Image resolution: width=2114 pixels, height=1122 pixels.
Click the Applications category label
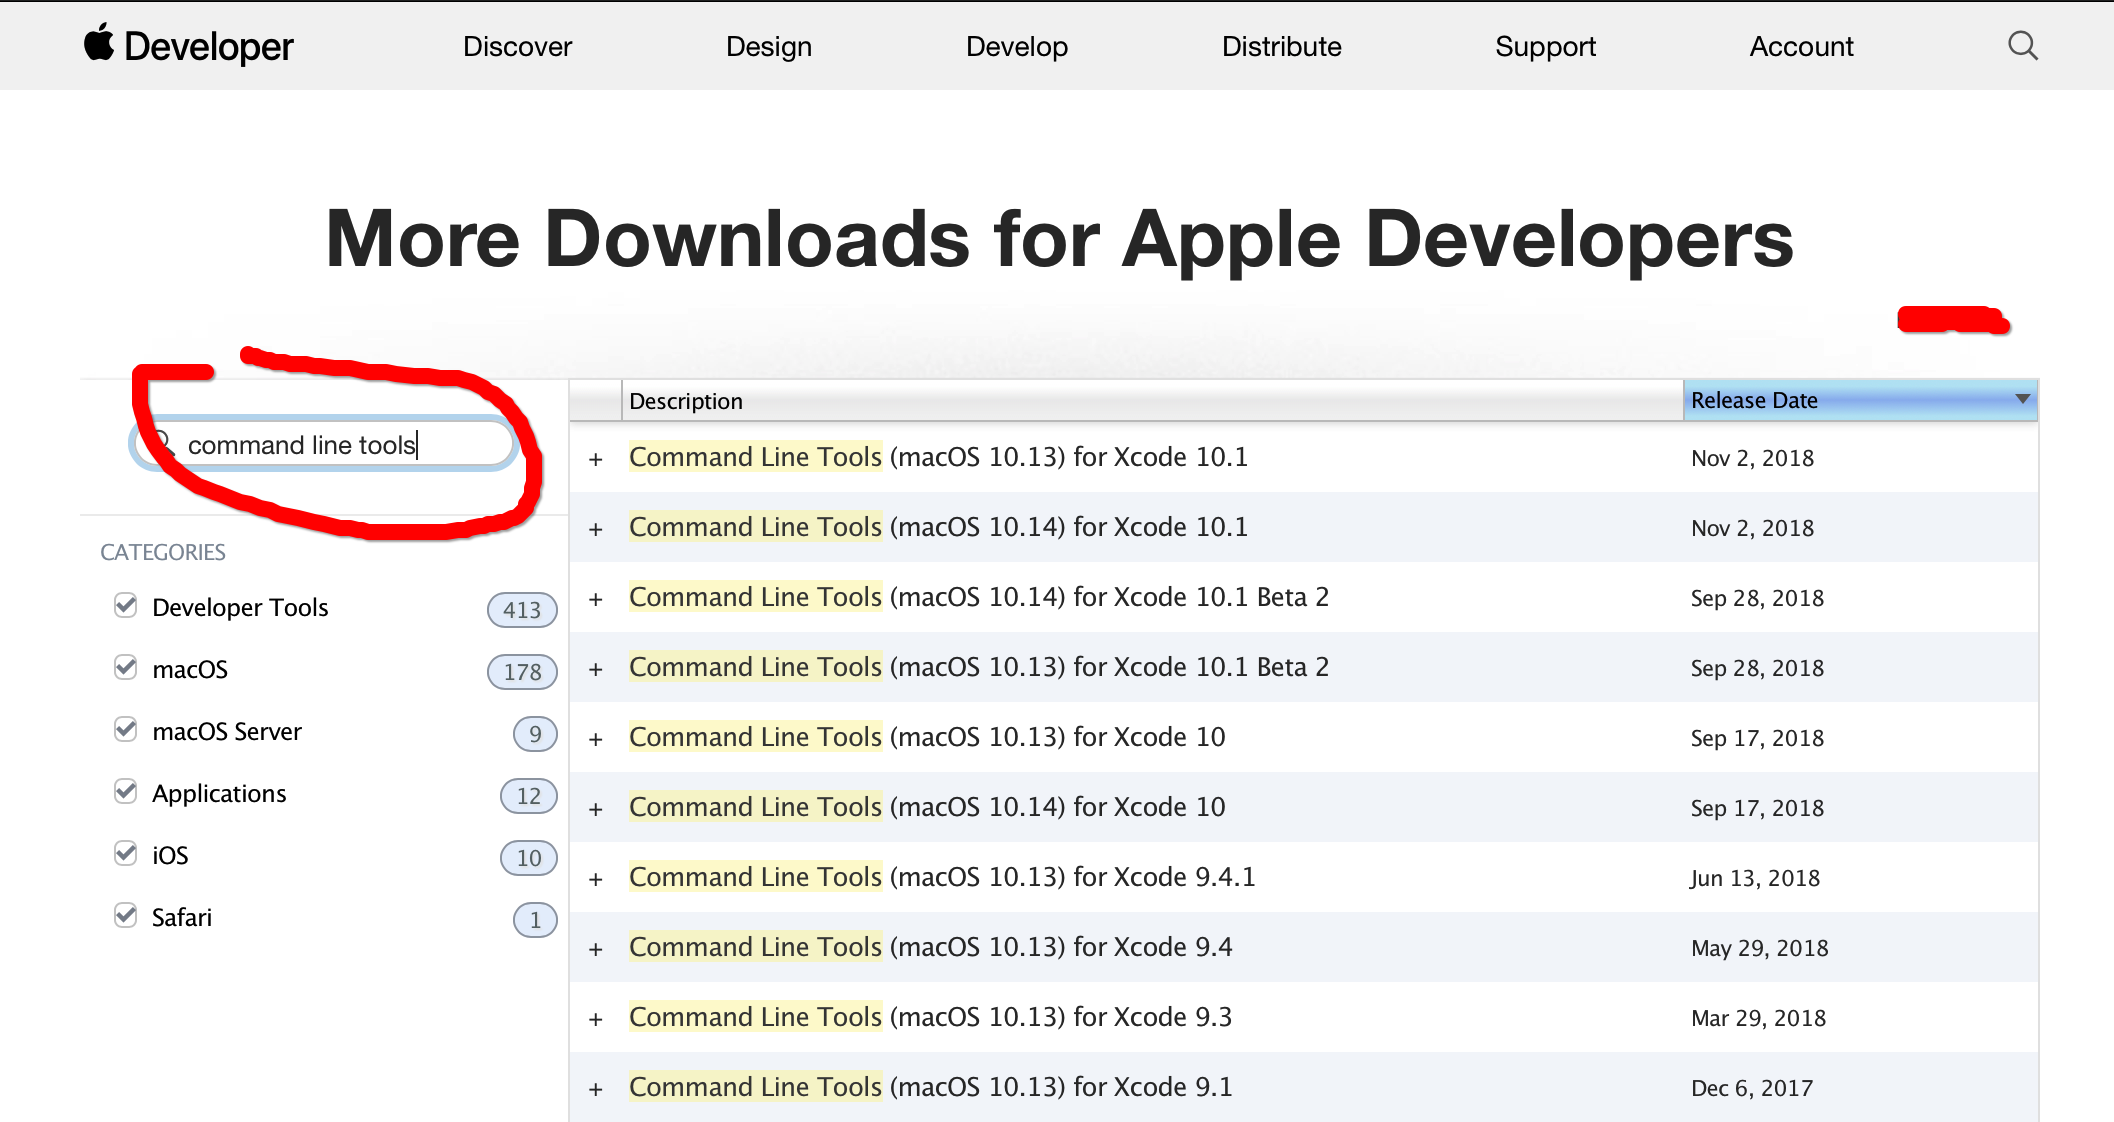[219, 793]
